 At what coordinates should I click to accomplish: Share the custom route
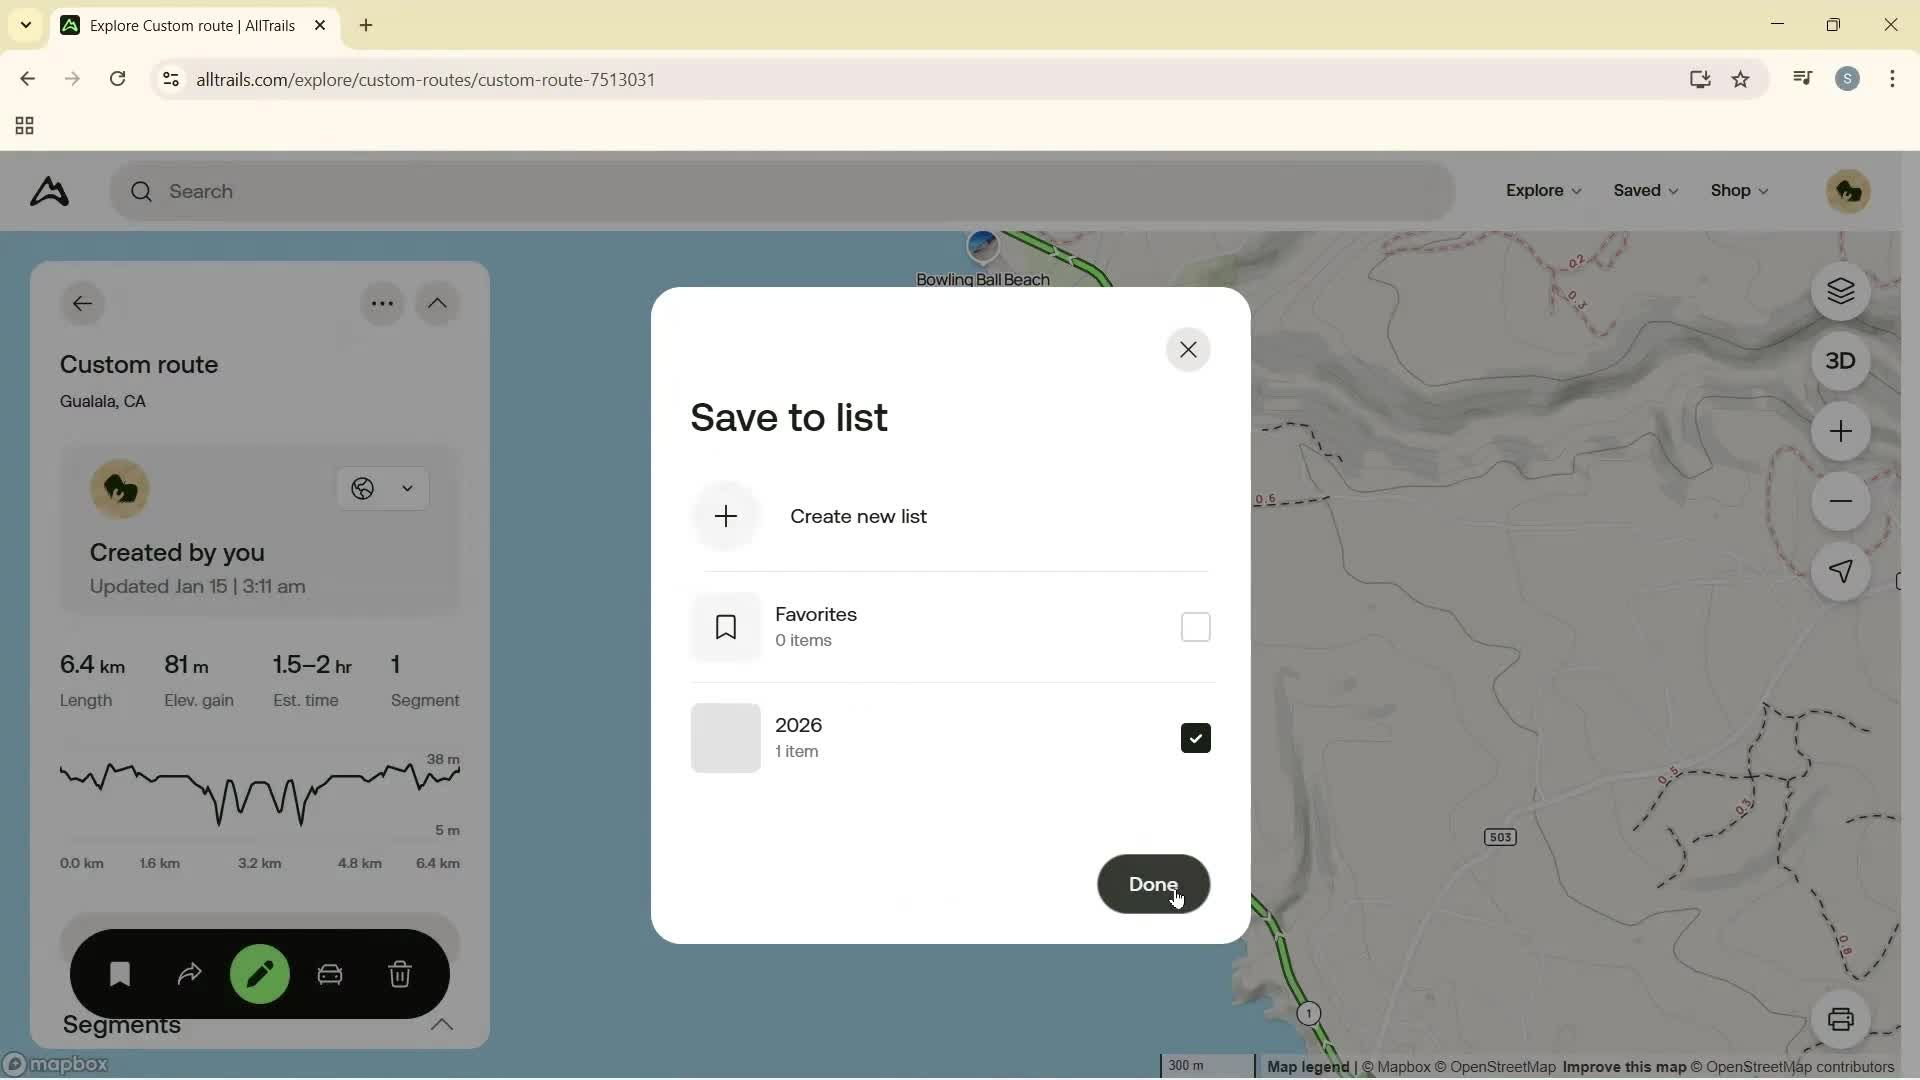point(189,974)
